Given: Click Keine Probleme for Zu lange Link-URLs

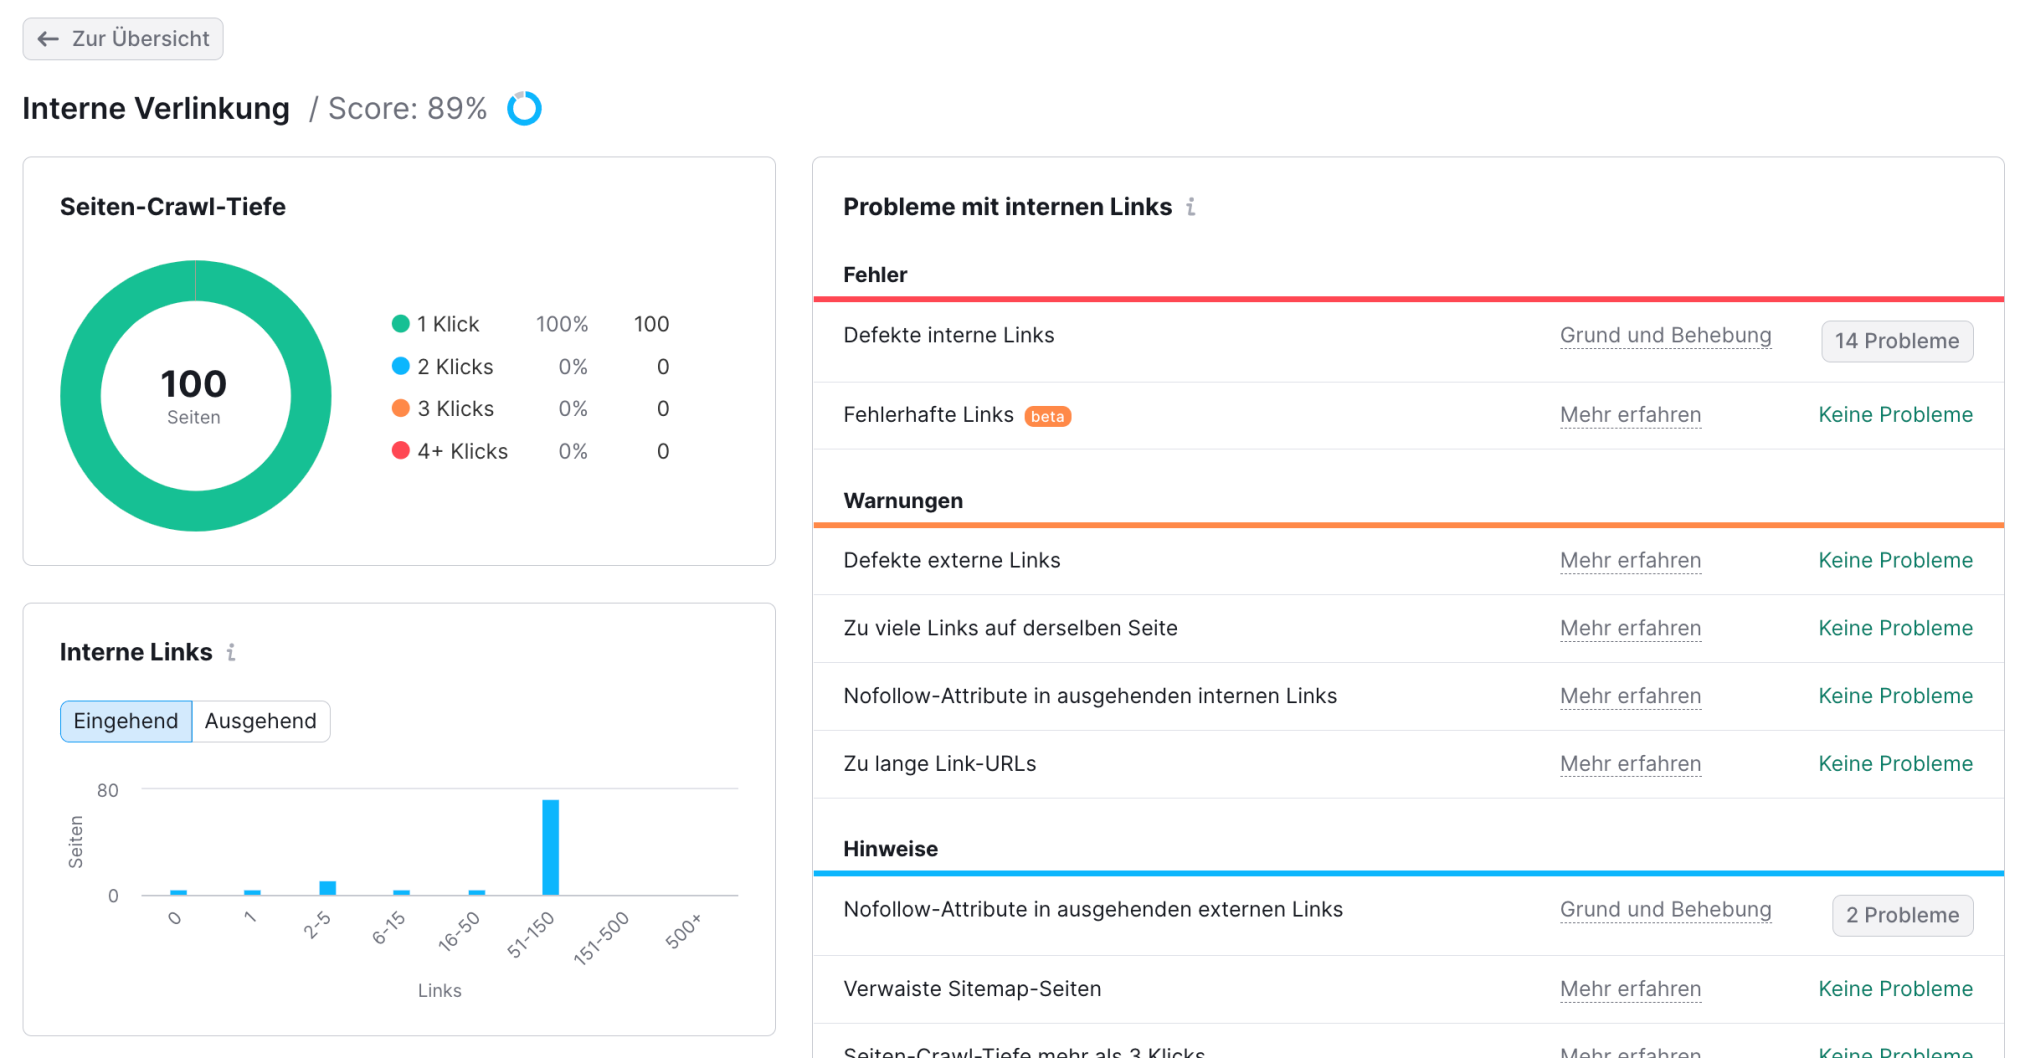Looking at the screenshot, I should click(1895, 763).
